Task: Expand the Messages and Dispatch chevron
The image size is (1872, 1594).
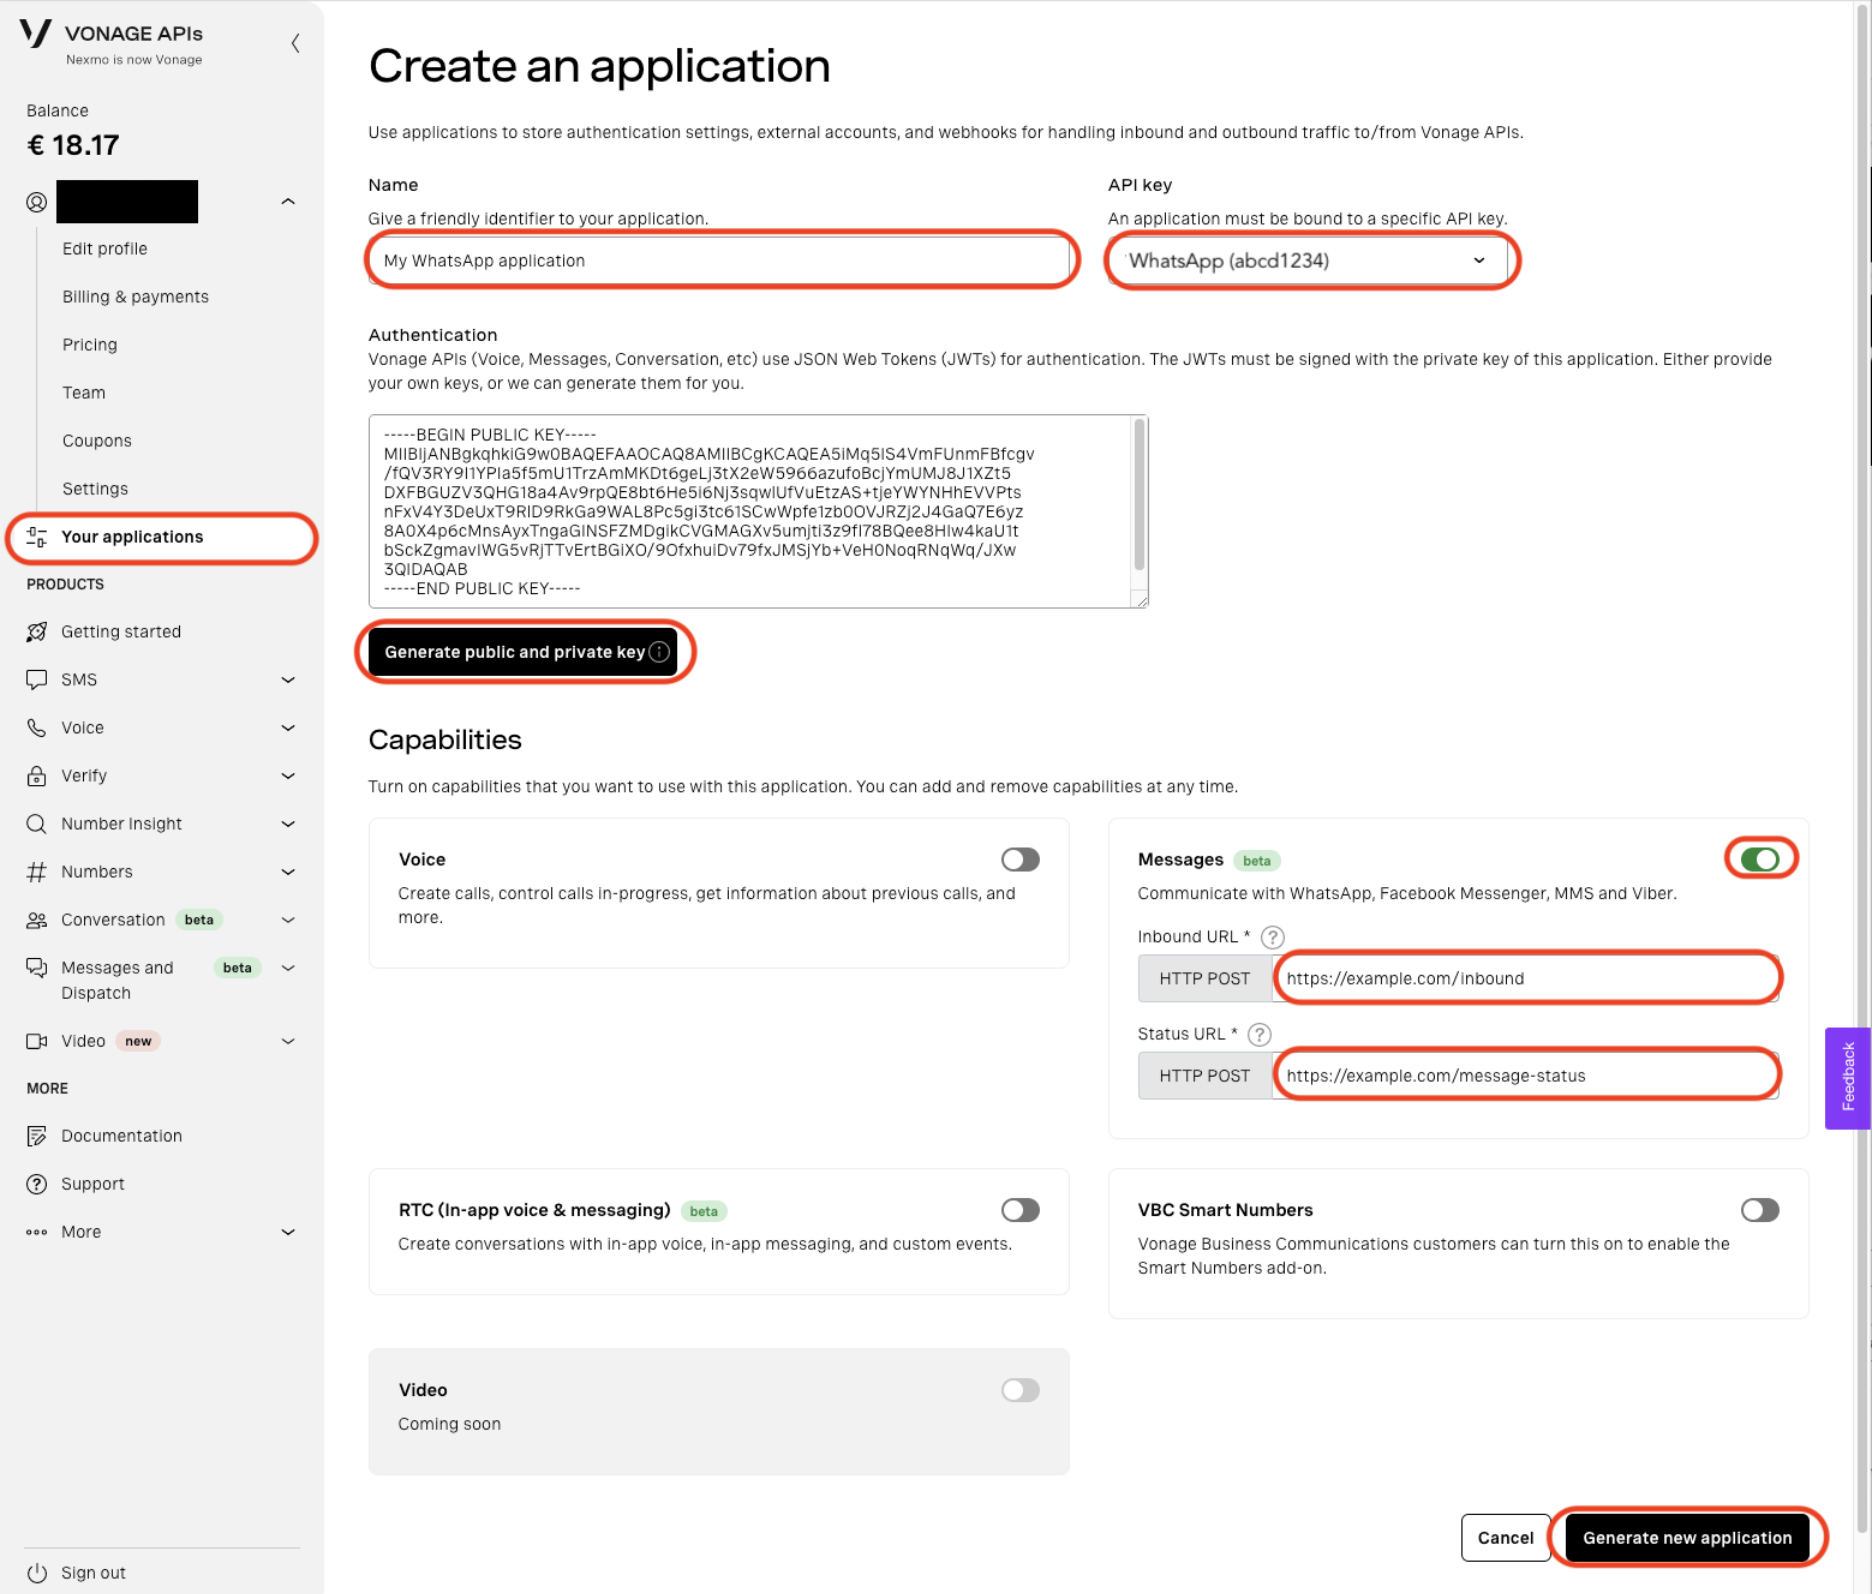Action: pos(288,968)
